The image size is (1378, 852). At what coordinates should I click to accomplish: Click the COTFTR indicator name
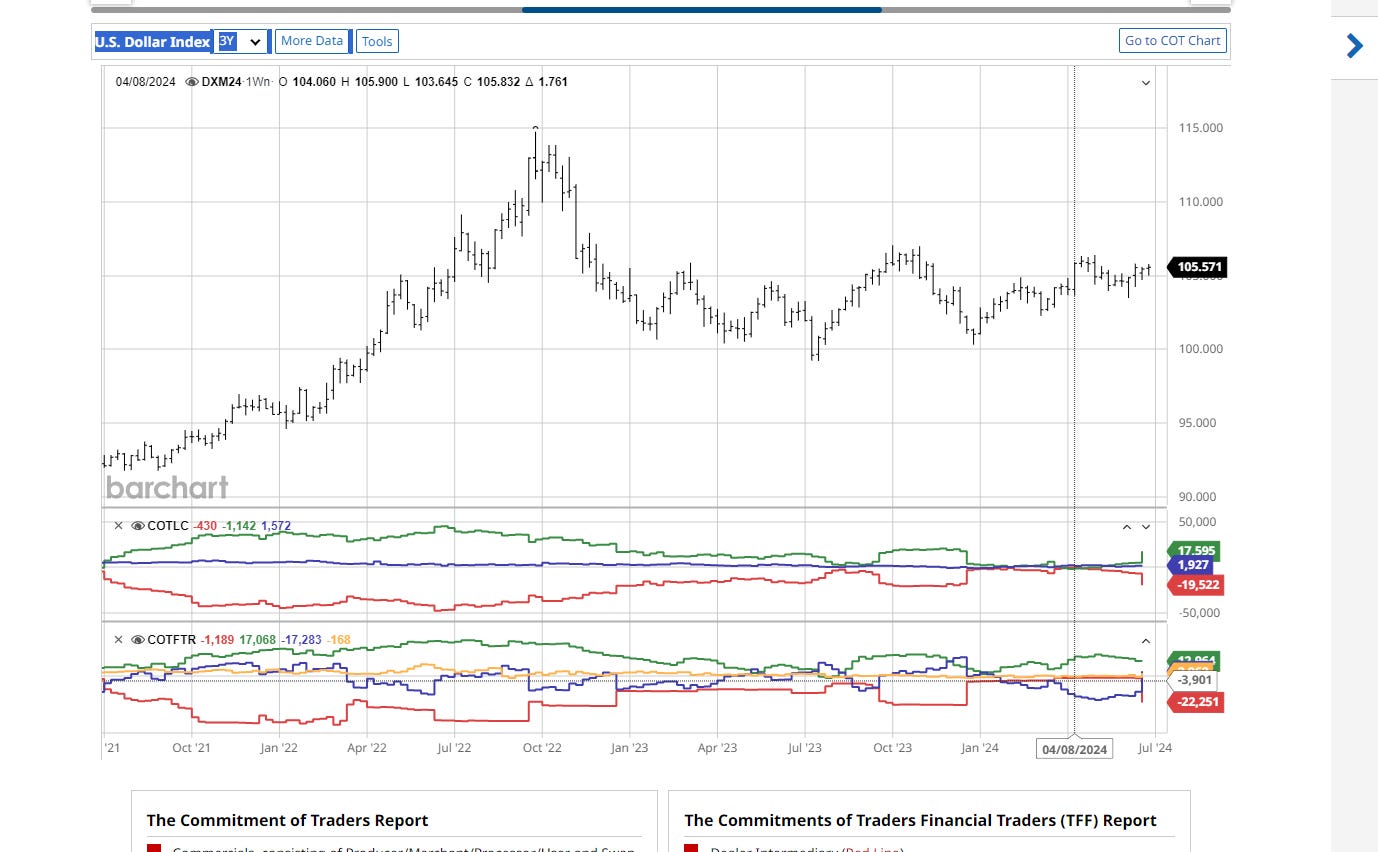click(x=172, y=640)
